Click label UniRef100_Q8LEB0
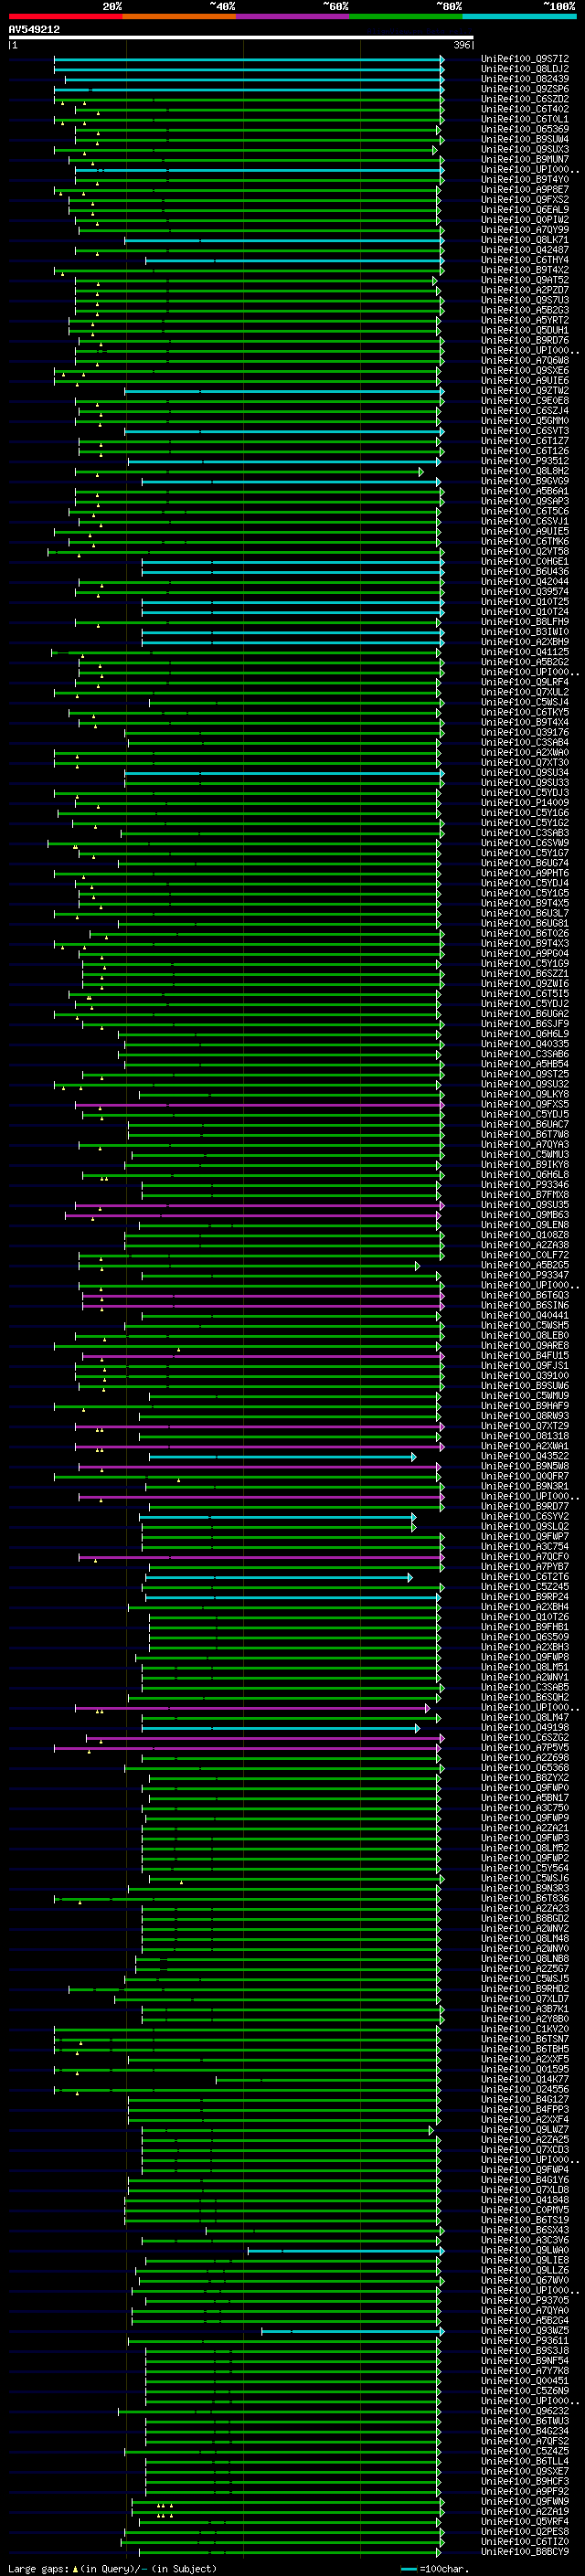The height and width of the screenshot is (2576, 585). coord(525,1335)
